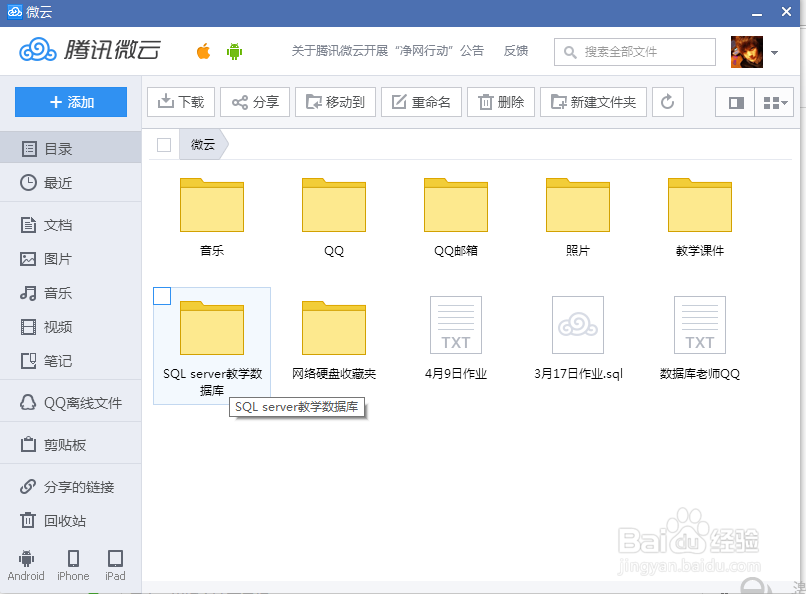
Task: Focus the 搜索全部文件 search field
Action: point(634,51)
